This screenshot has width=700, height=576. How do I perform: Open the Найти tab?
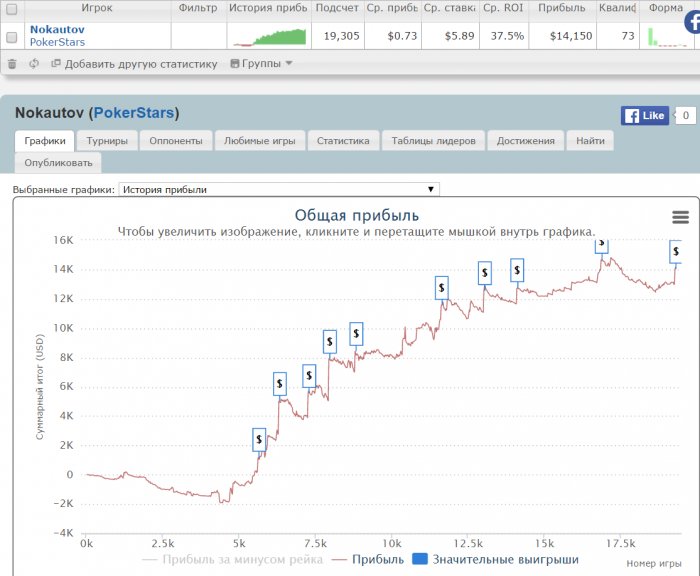point(590,141)
